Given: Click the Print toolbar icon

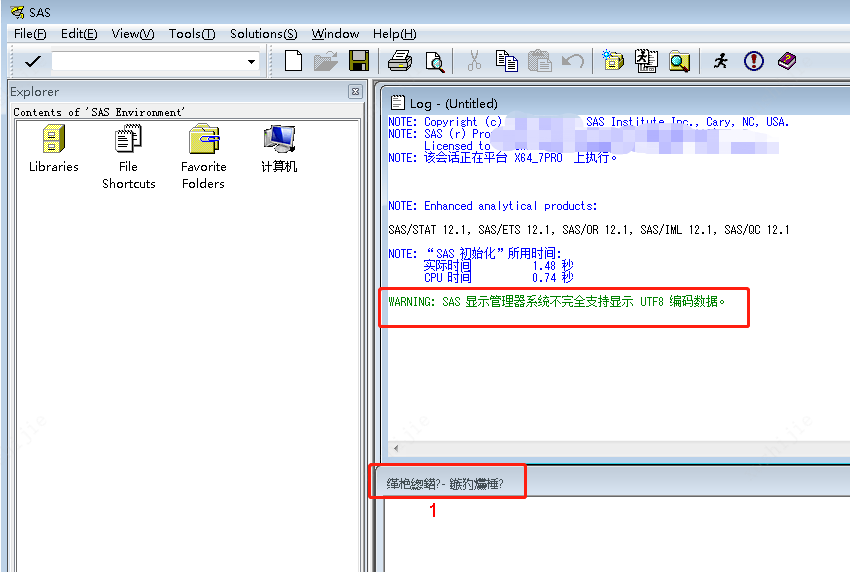Looking at the screenshot, I should 400,61.
